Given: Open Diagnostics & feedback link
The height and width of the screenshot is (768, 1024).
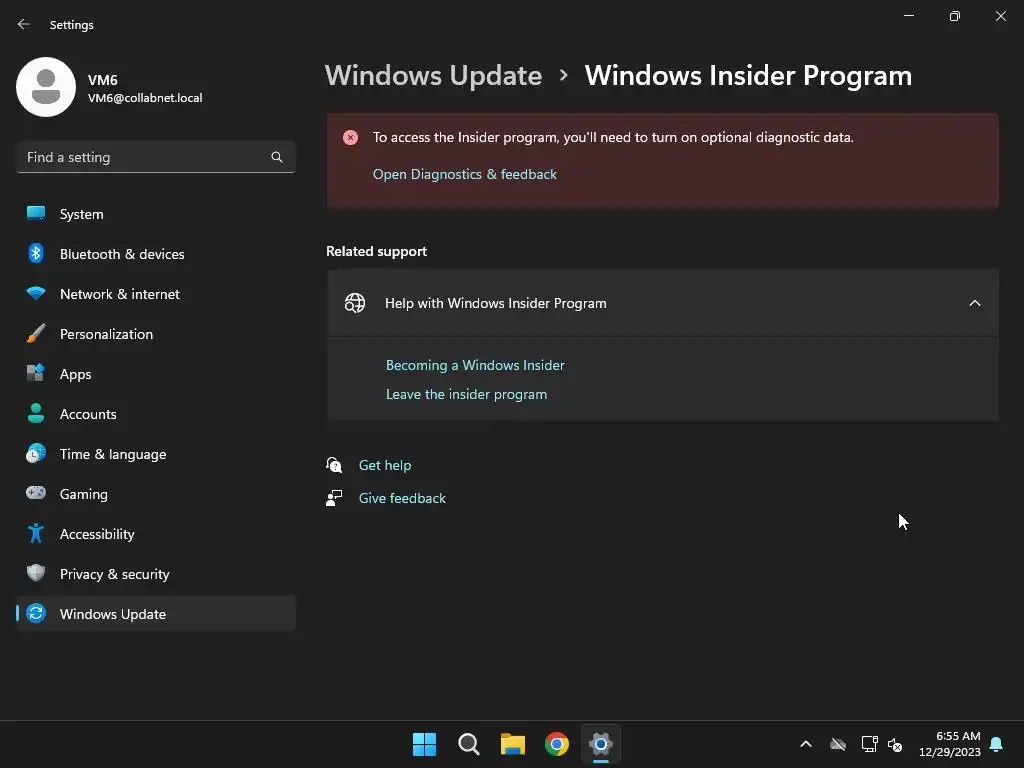Looking at the screenshot, I should pyautogui.click(x=464, y=174).
